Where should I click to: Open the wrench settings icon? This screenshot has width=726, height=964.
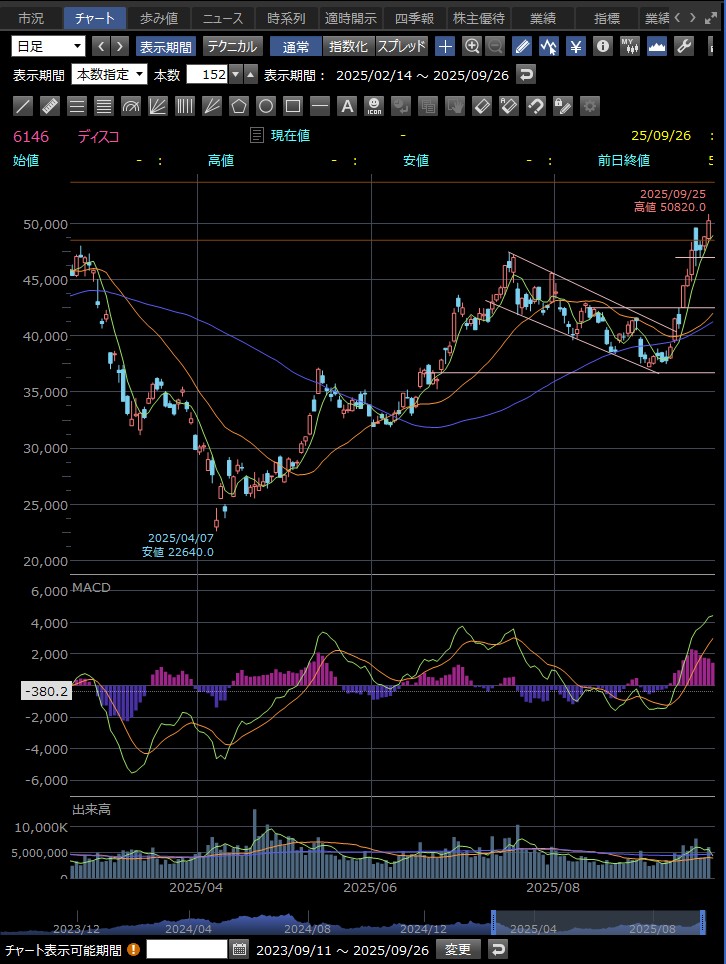tap(684, 46)
